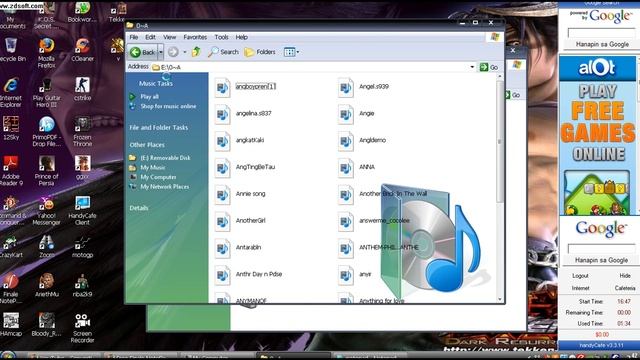
Task: Open the Search pane in Explorer
Action: coord(223,52)
